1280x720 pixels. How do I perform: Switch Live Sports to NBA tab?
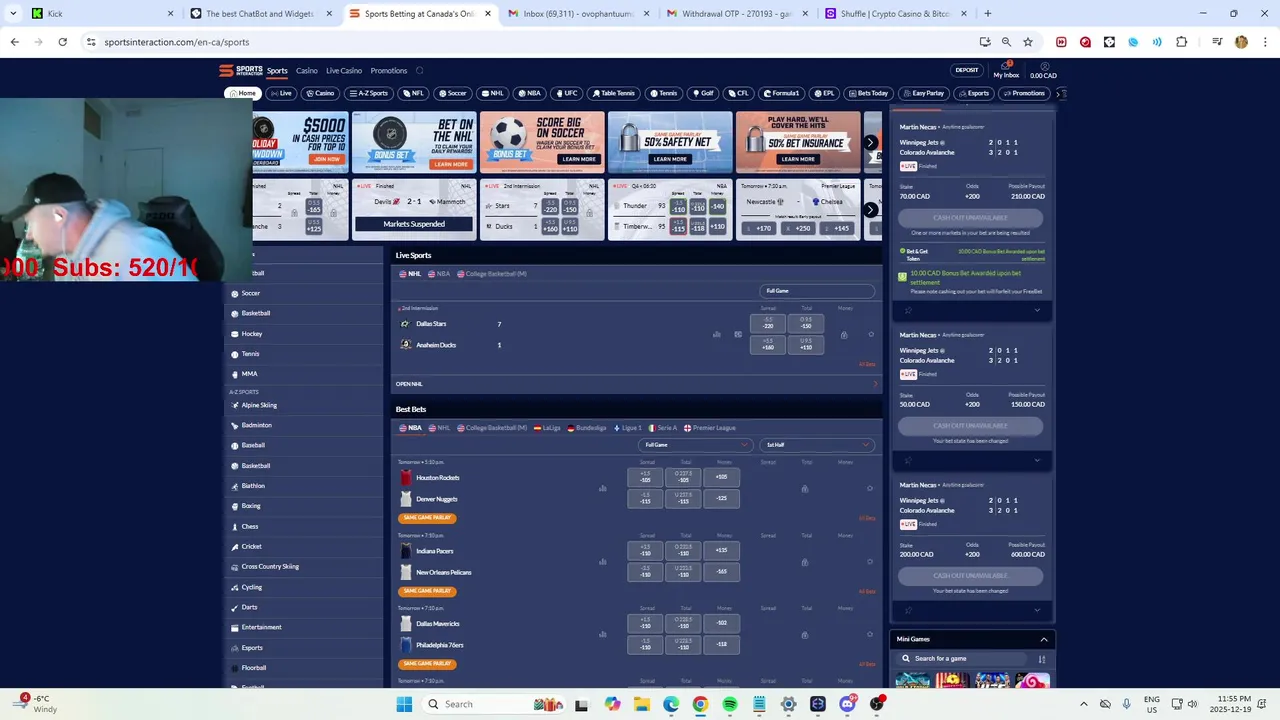(439, 274)
